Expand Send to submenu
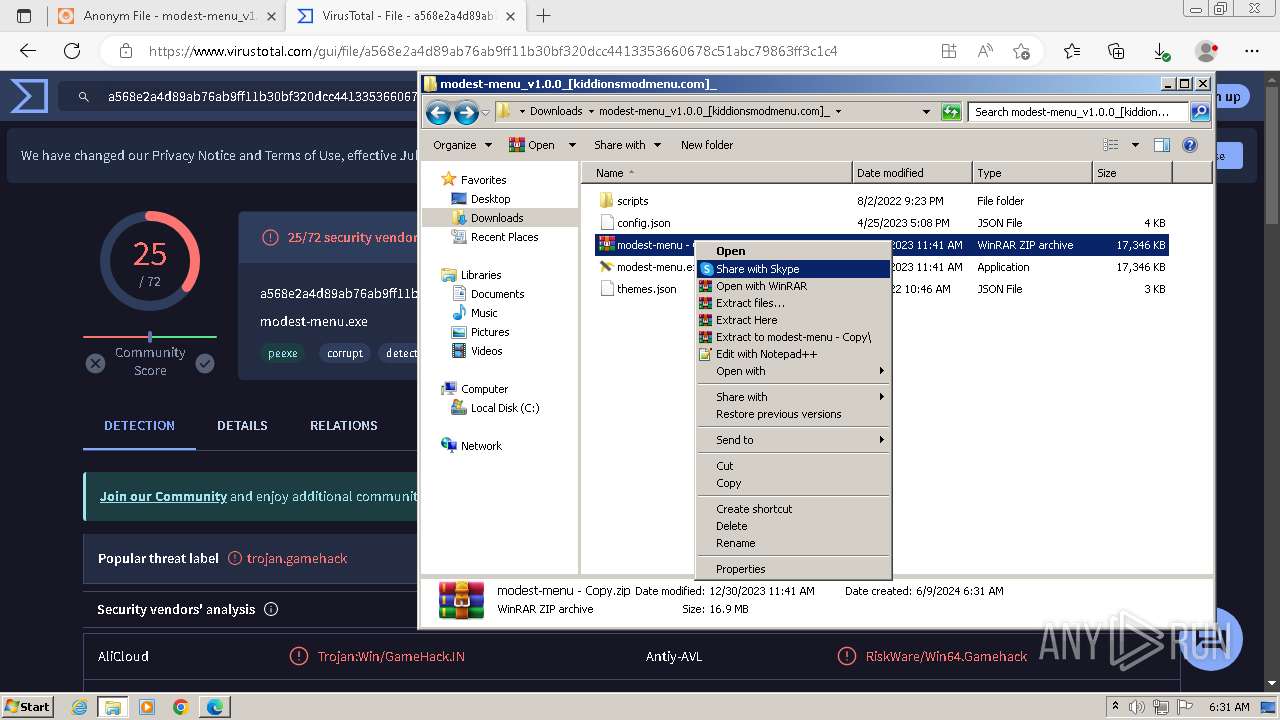 [793, 440]
